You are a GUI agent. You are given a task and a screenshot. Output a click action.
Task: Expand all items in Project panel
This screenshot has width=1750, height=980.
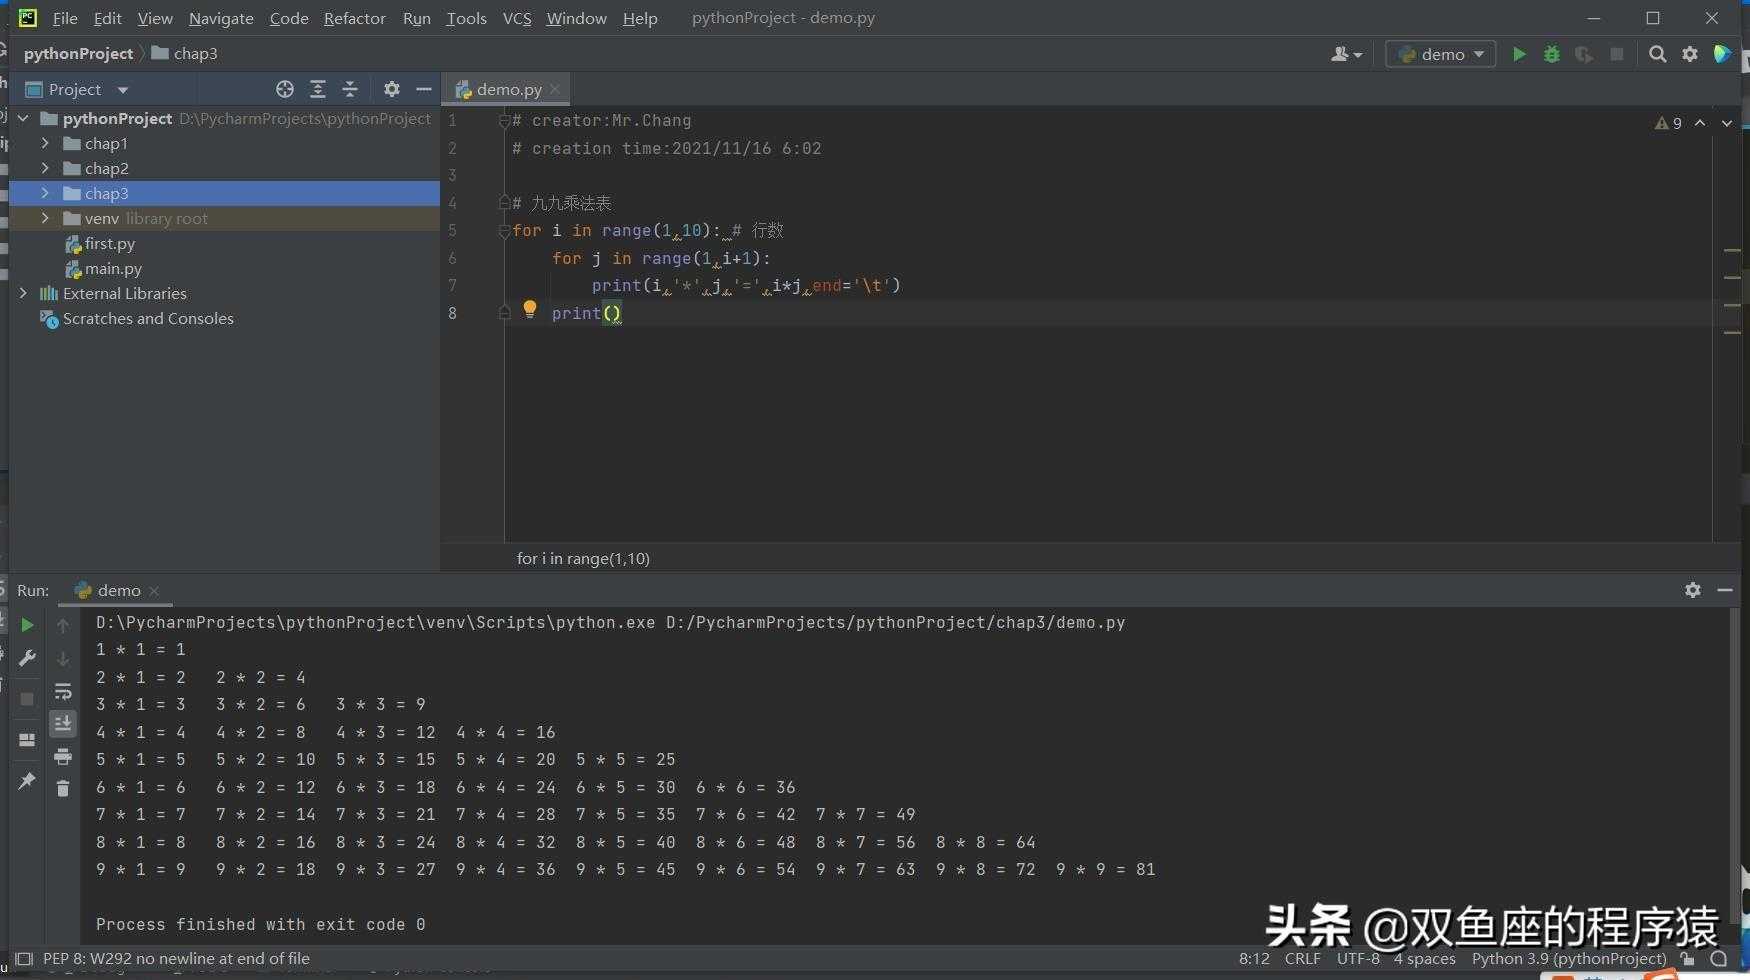[318, 89]
